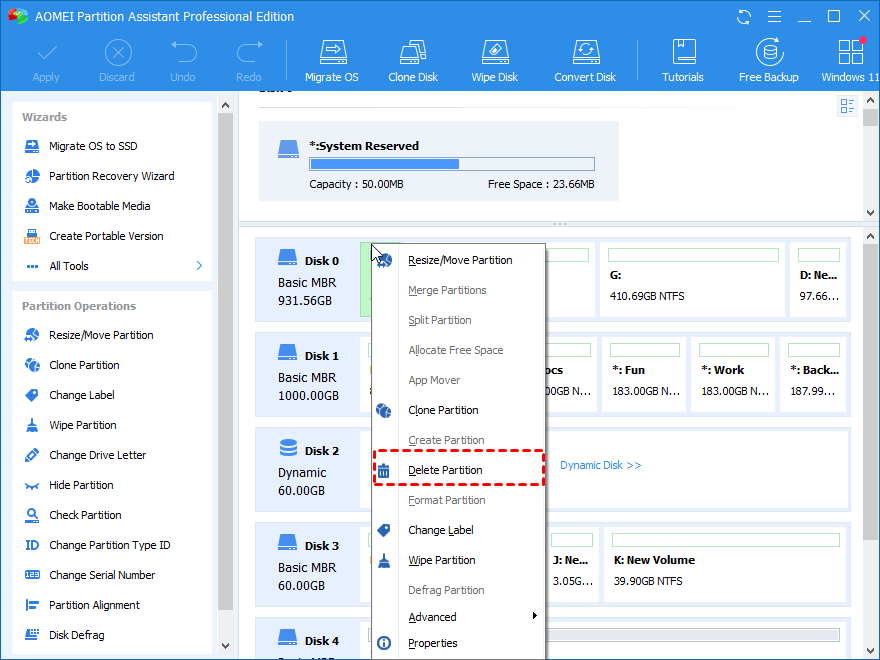Expand the All Tools arrow

(199, 266)
